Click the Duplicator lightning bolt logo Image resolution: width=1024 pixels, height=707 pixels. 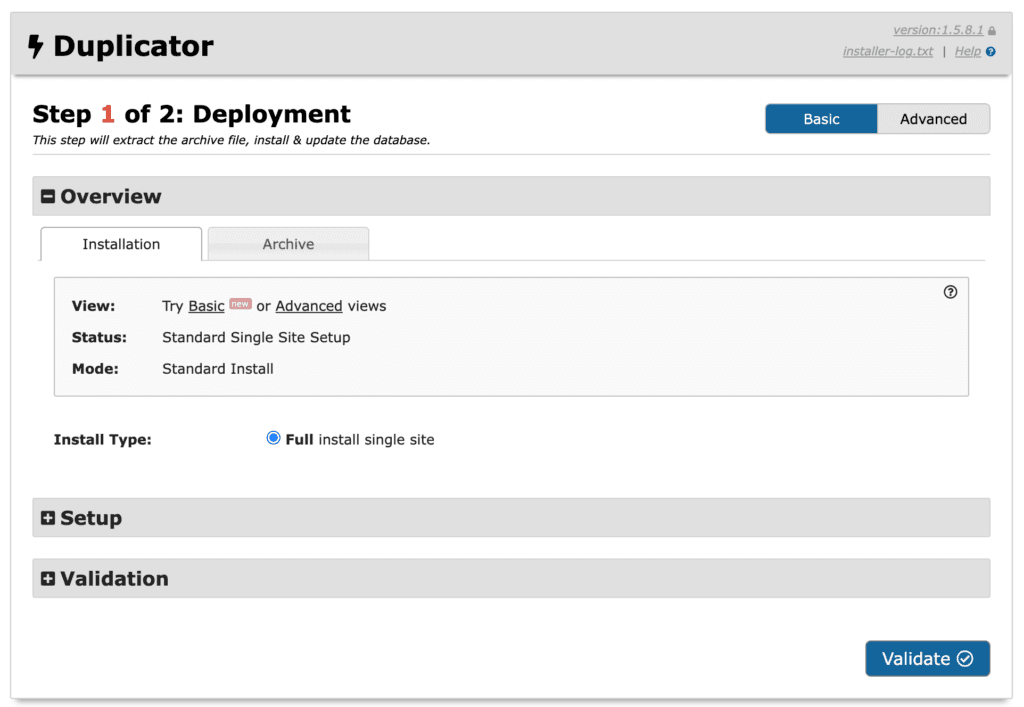point(36,45)
